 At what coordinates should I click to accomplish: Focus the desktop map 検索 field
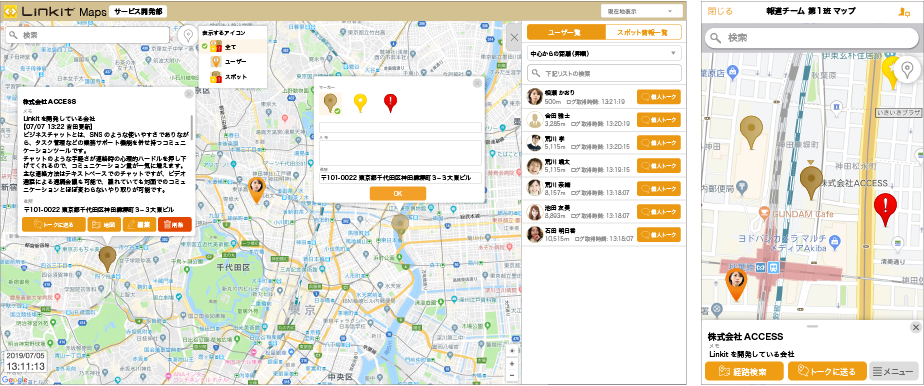[88, 35]
